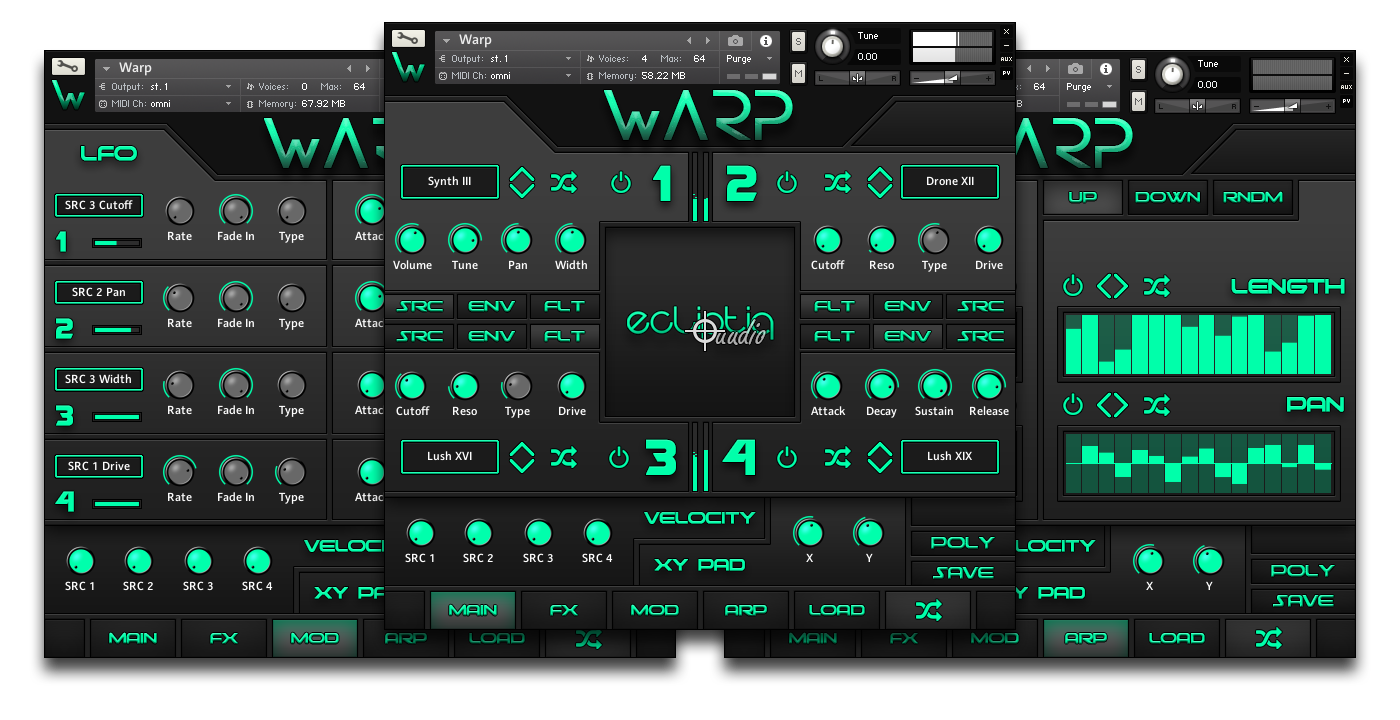Screen dimensions: 1400x720
Task: Open the Purge dropdown in front window
Action: click(750, 59)
